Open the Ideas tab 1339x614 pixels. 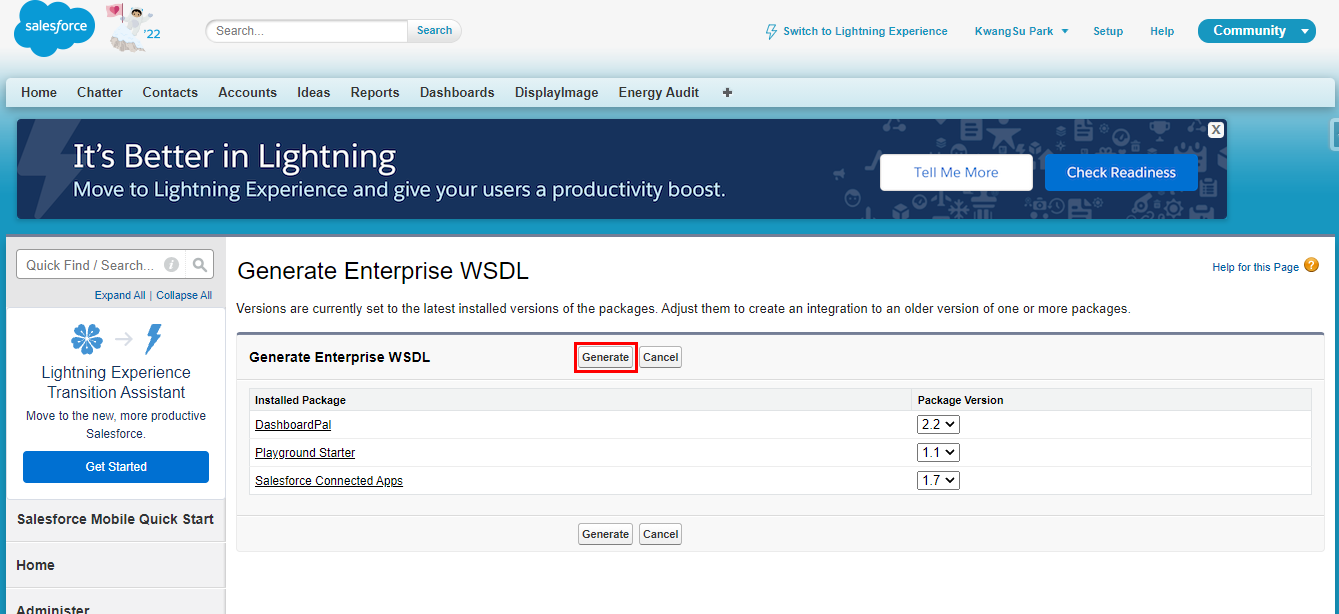(x=313, y=92)
